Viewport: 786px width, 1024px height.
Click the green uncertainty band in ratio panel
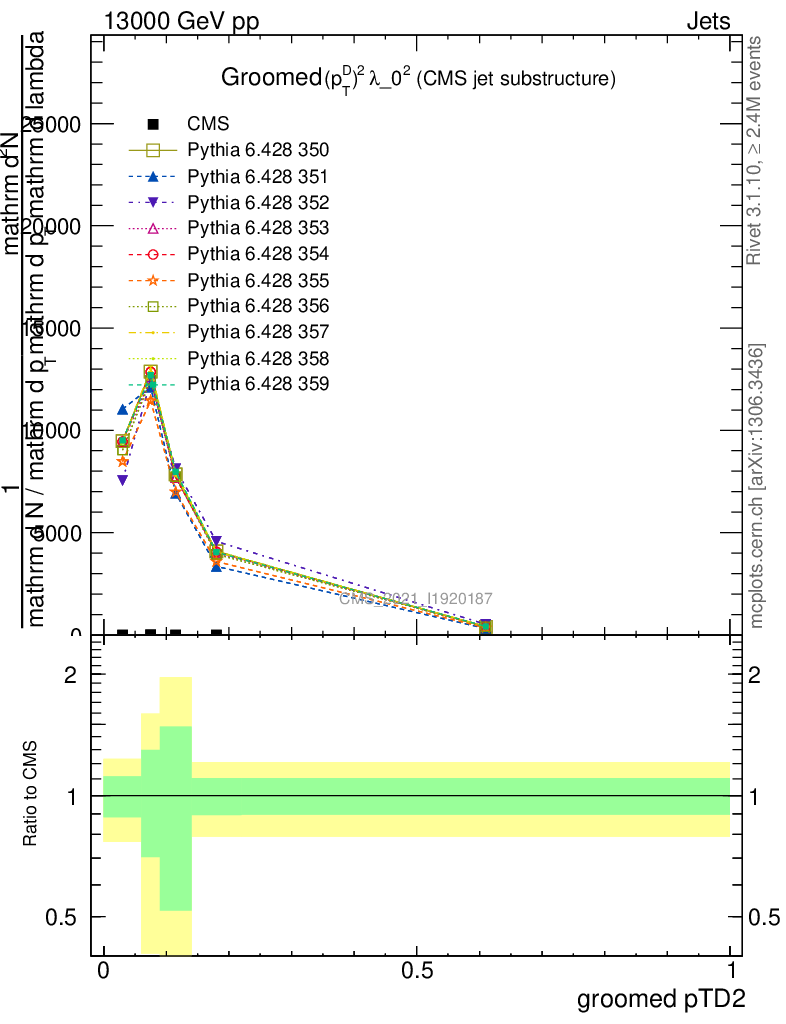460,796
